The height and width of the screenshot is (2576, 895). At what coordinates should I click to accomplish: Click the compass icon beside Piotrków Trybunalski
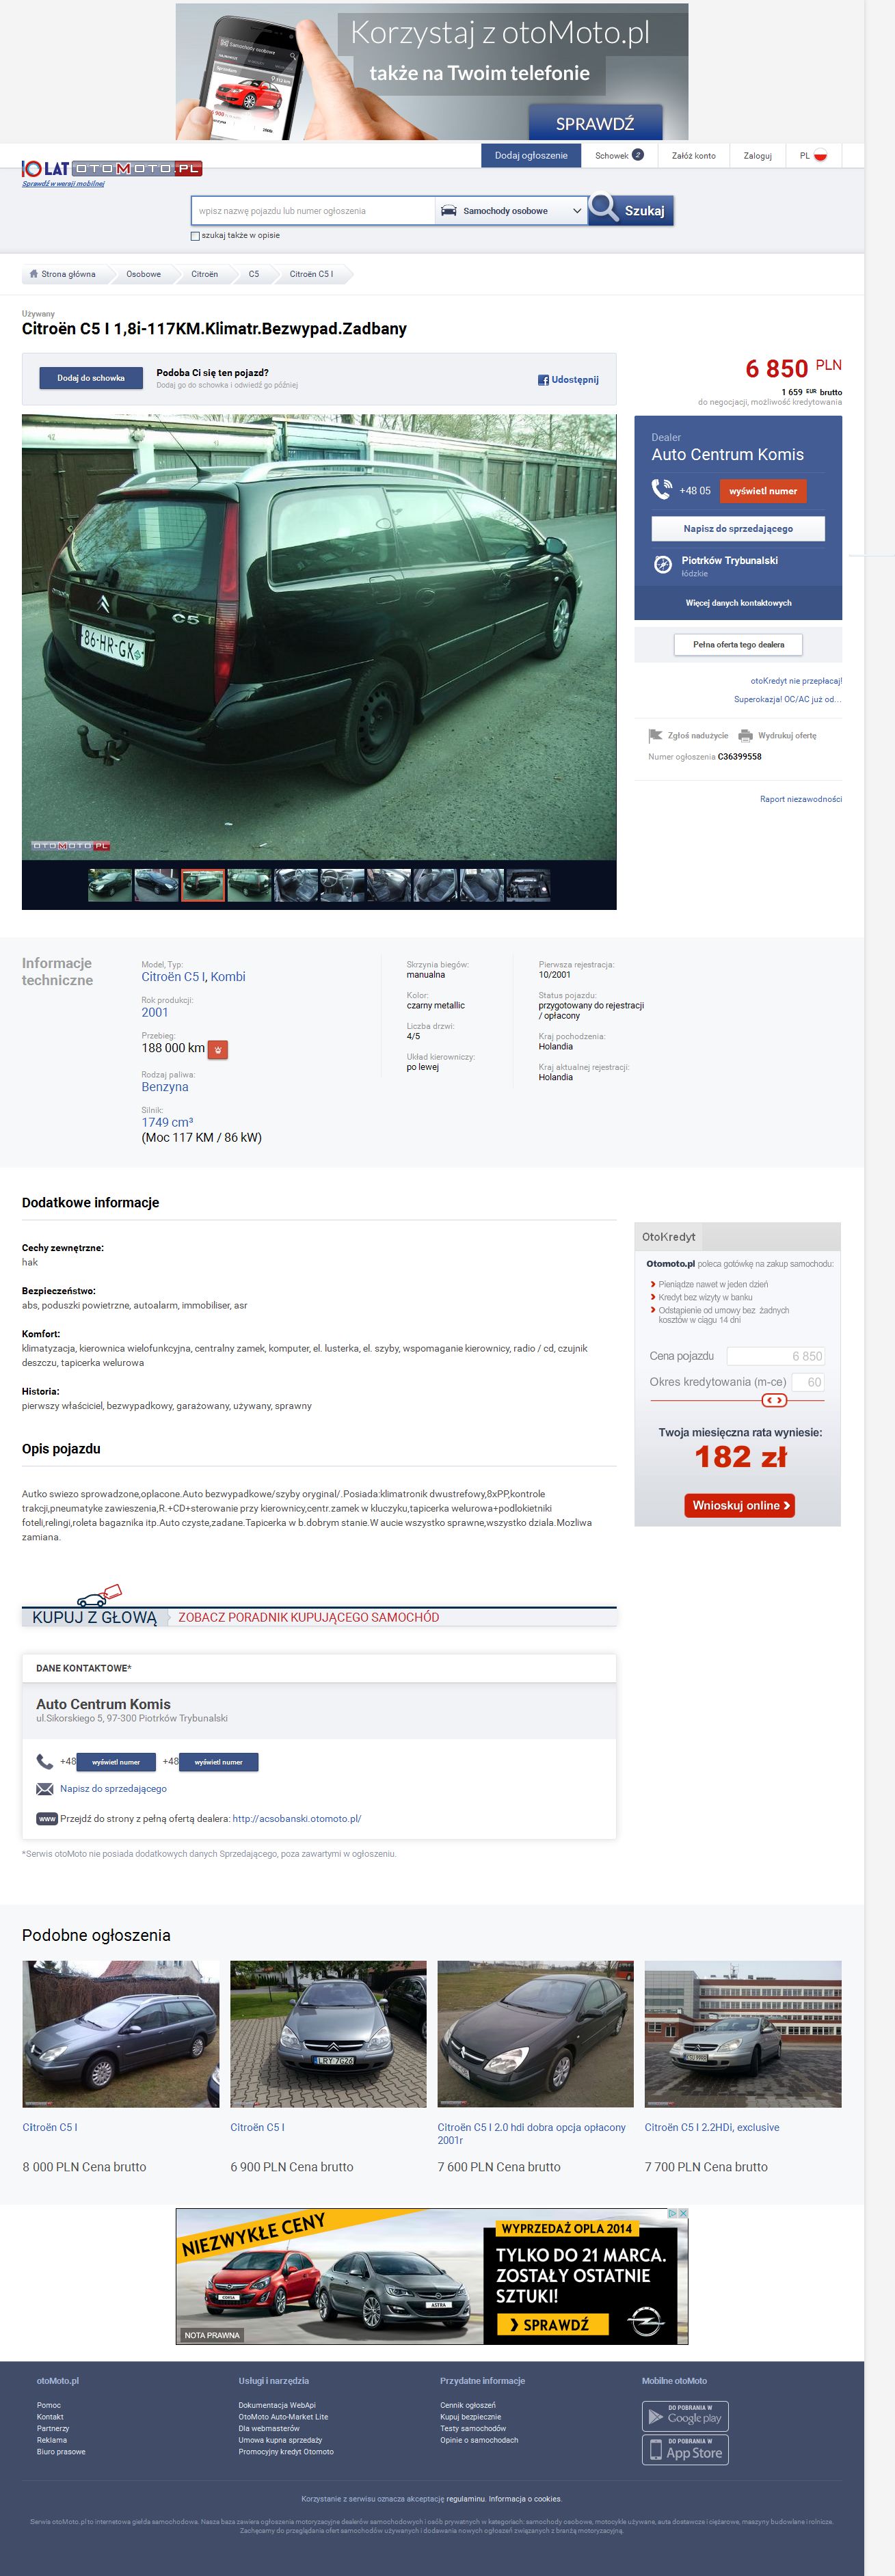click(x=662, y=565)
